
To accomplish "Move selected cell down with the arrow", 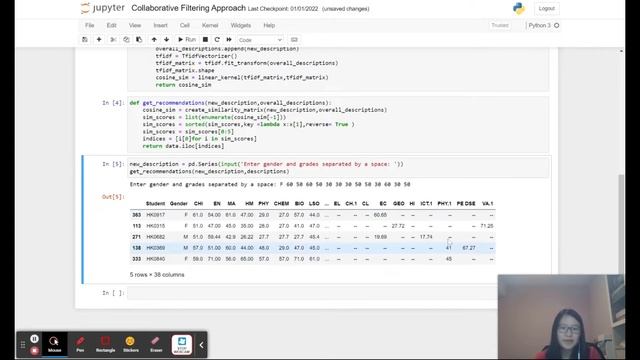I will point(167,40).
